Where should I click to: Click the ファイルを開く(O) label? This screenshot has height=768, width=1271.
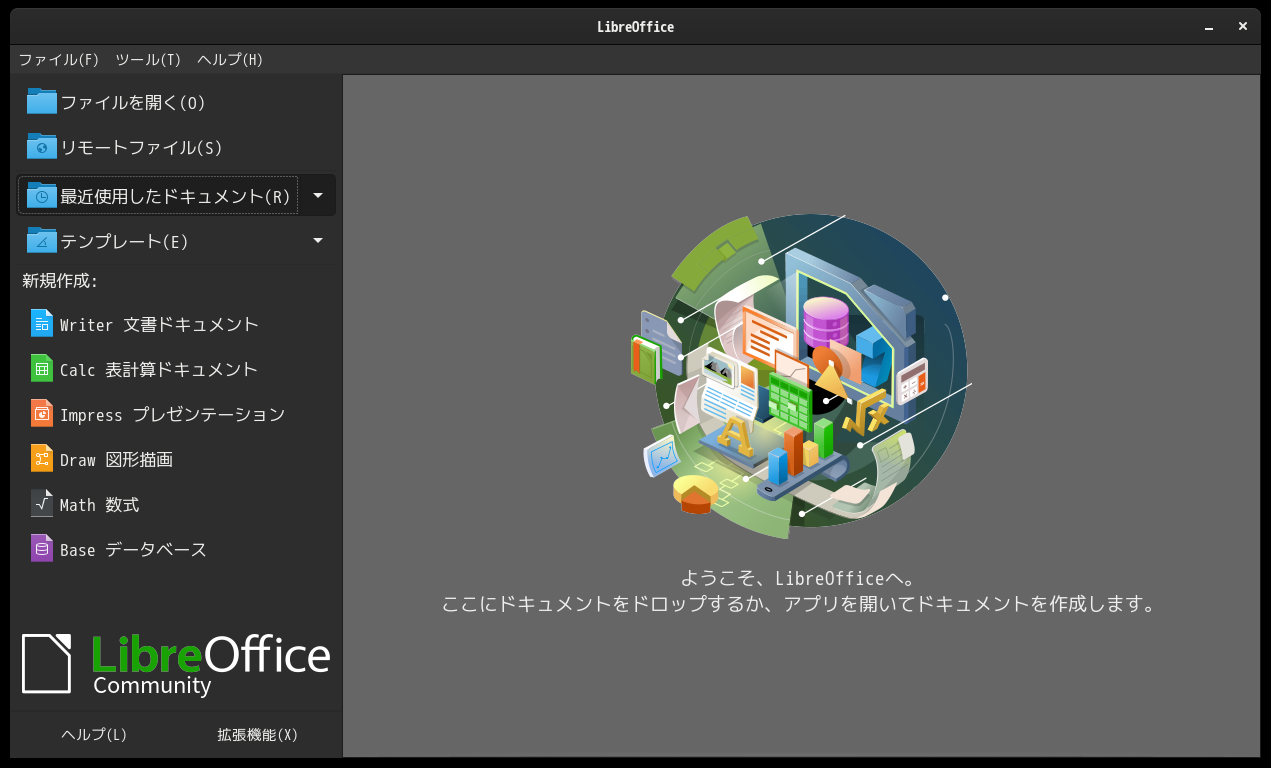[x=133, y=102]
